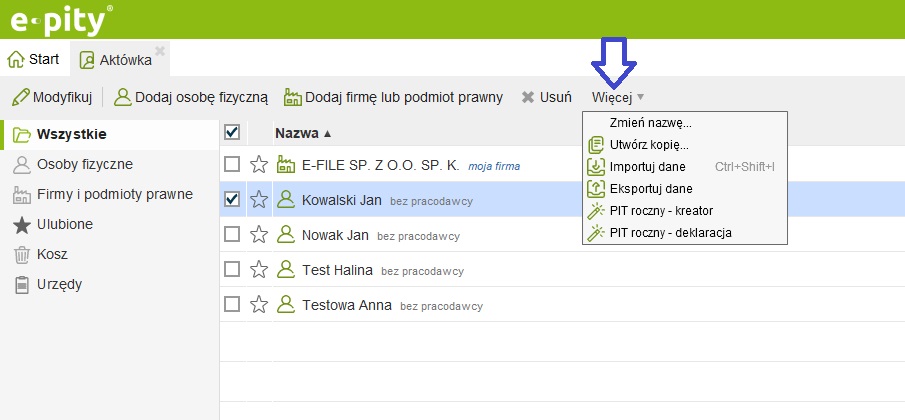Screen dimensions: 905x420
Task: Click the PIT roczny - kreator wand icon
Action: 595,211
